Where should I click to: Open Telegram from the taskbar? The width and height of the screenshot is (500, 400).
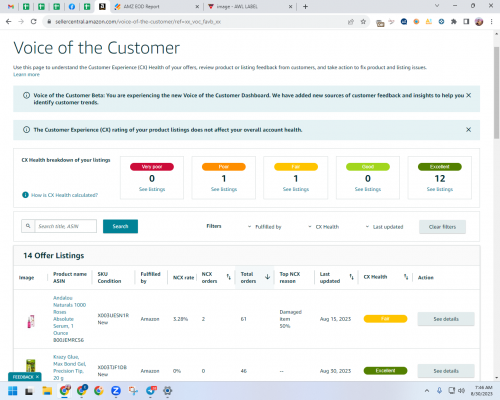click(151, 390)
